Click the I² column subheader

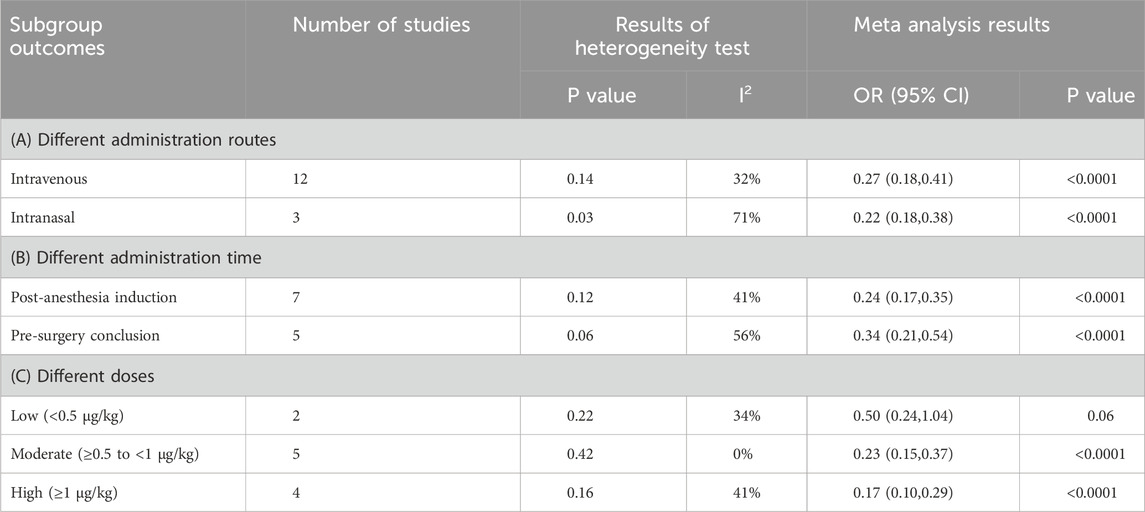(744, 96)
